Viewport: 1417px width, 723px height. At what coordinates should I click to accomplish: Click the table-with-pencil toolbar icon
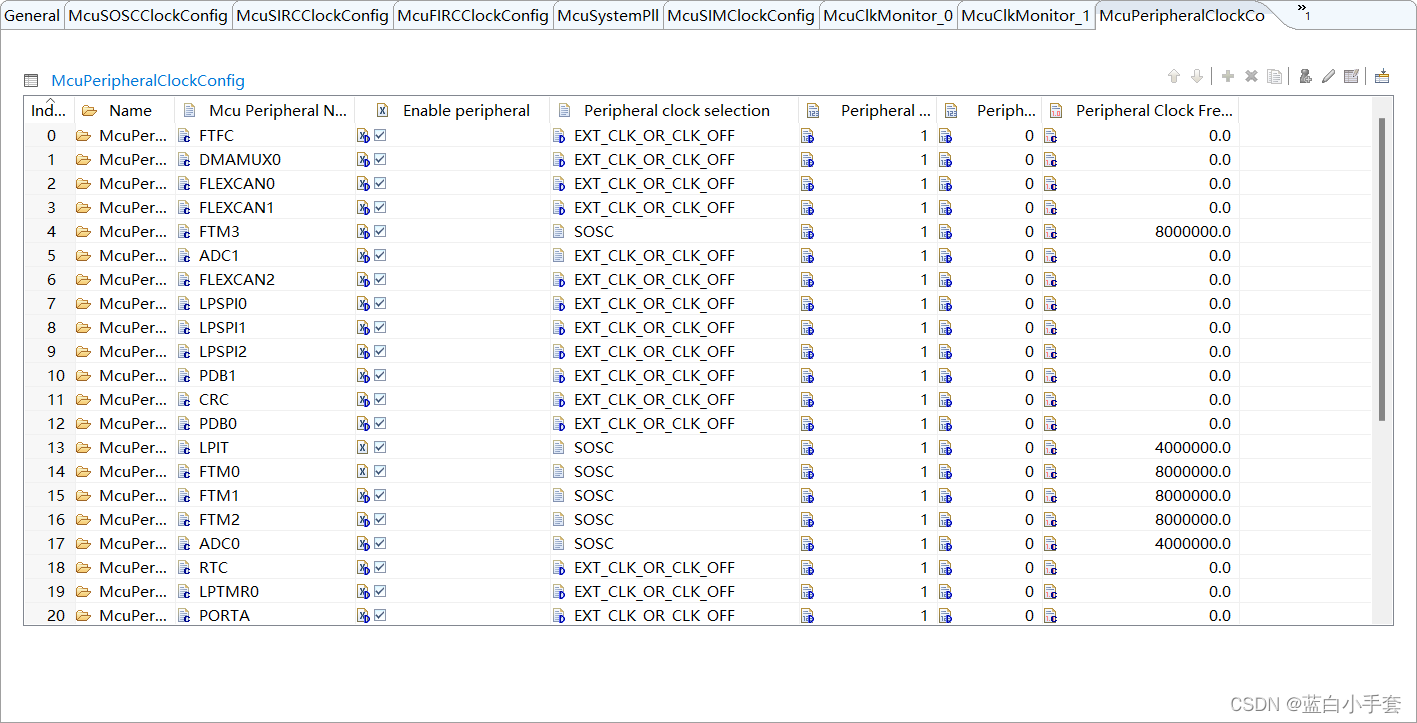pyautogui.click(x=1351, y=76)
